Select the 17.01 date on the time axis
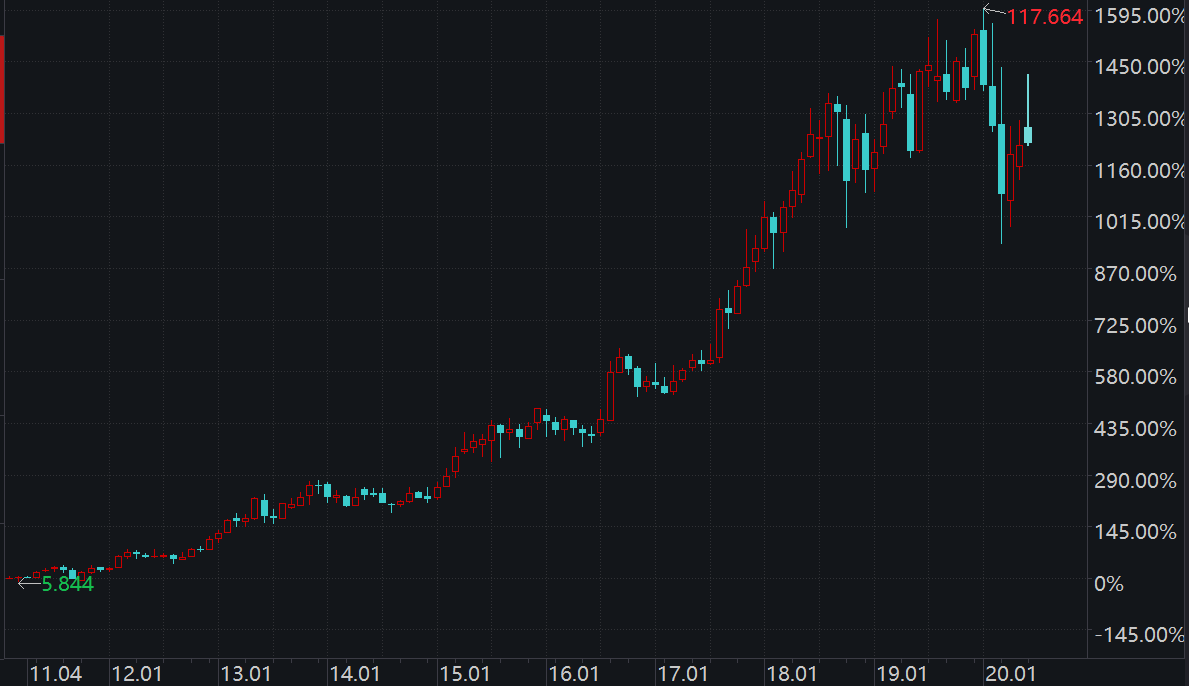 (684, 673)
